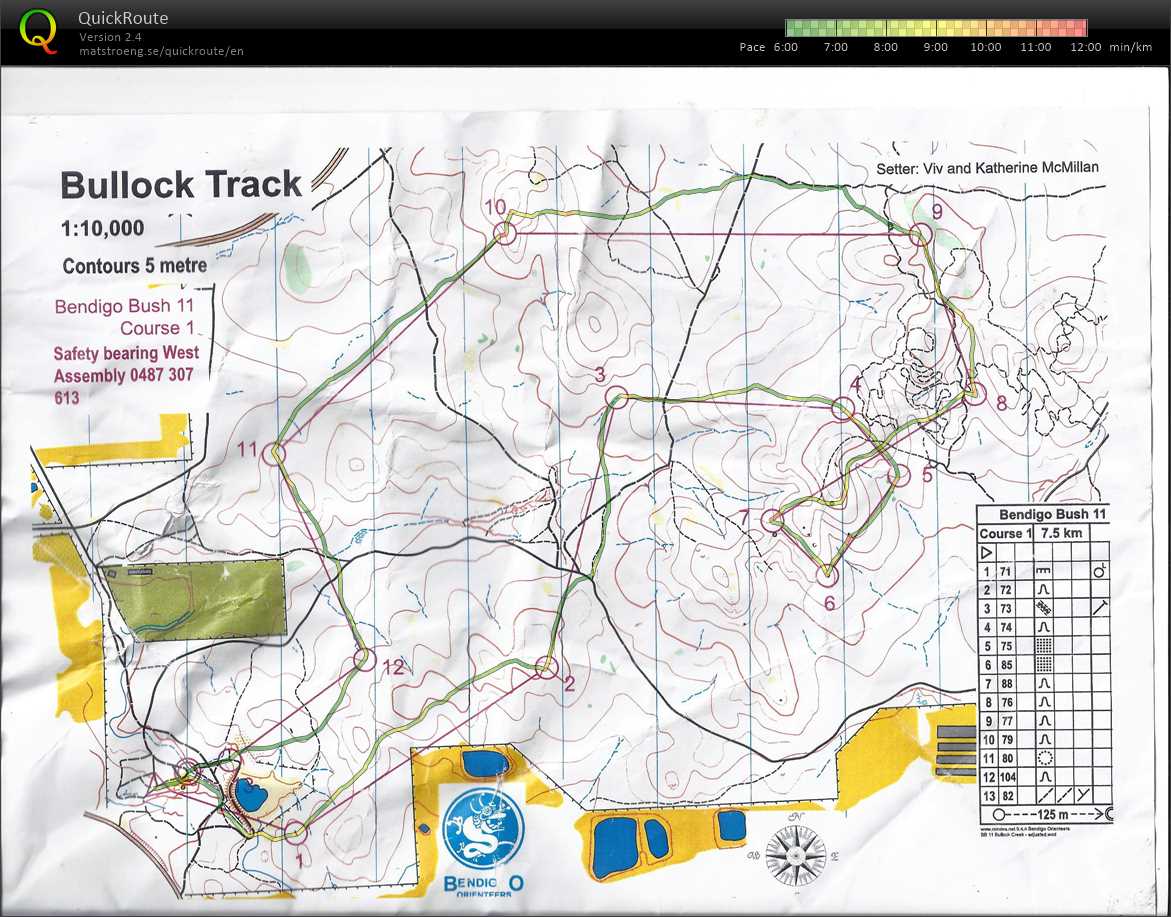
Task: Click the compass rose on the map
Action: click(796, 855)
